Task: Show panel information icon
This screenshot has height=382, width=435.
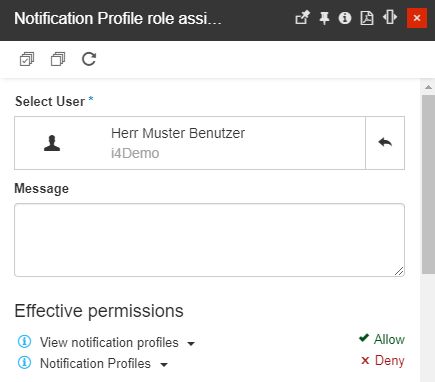Action: 345,18
